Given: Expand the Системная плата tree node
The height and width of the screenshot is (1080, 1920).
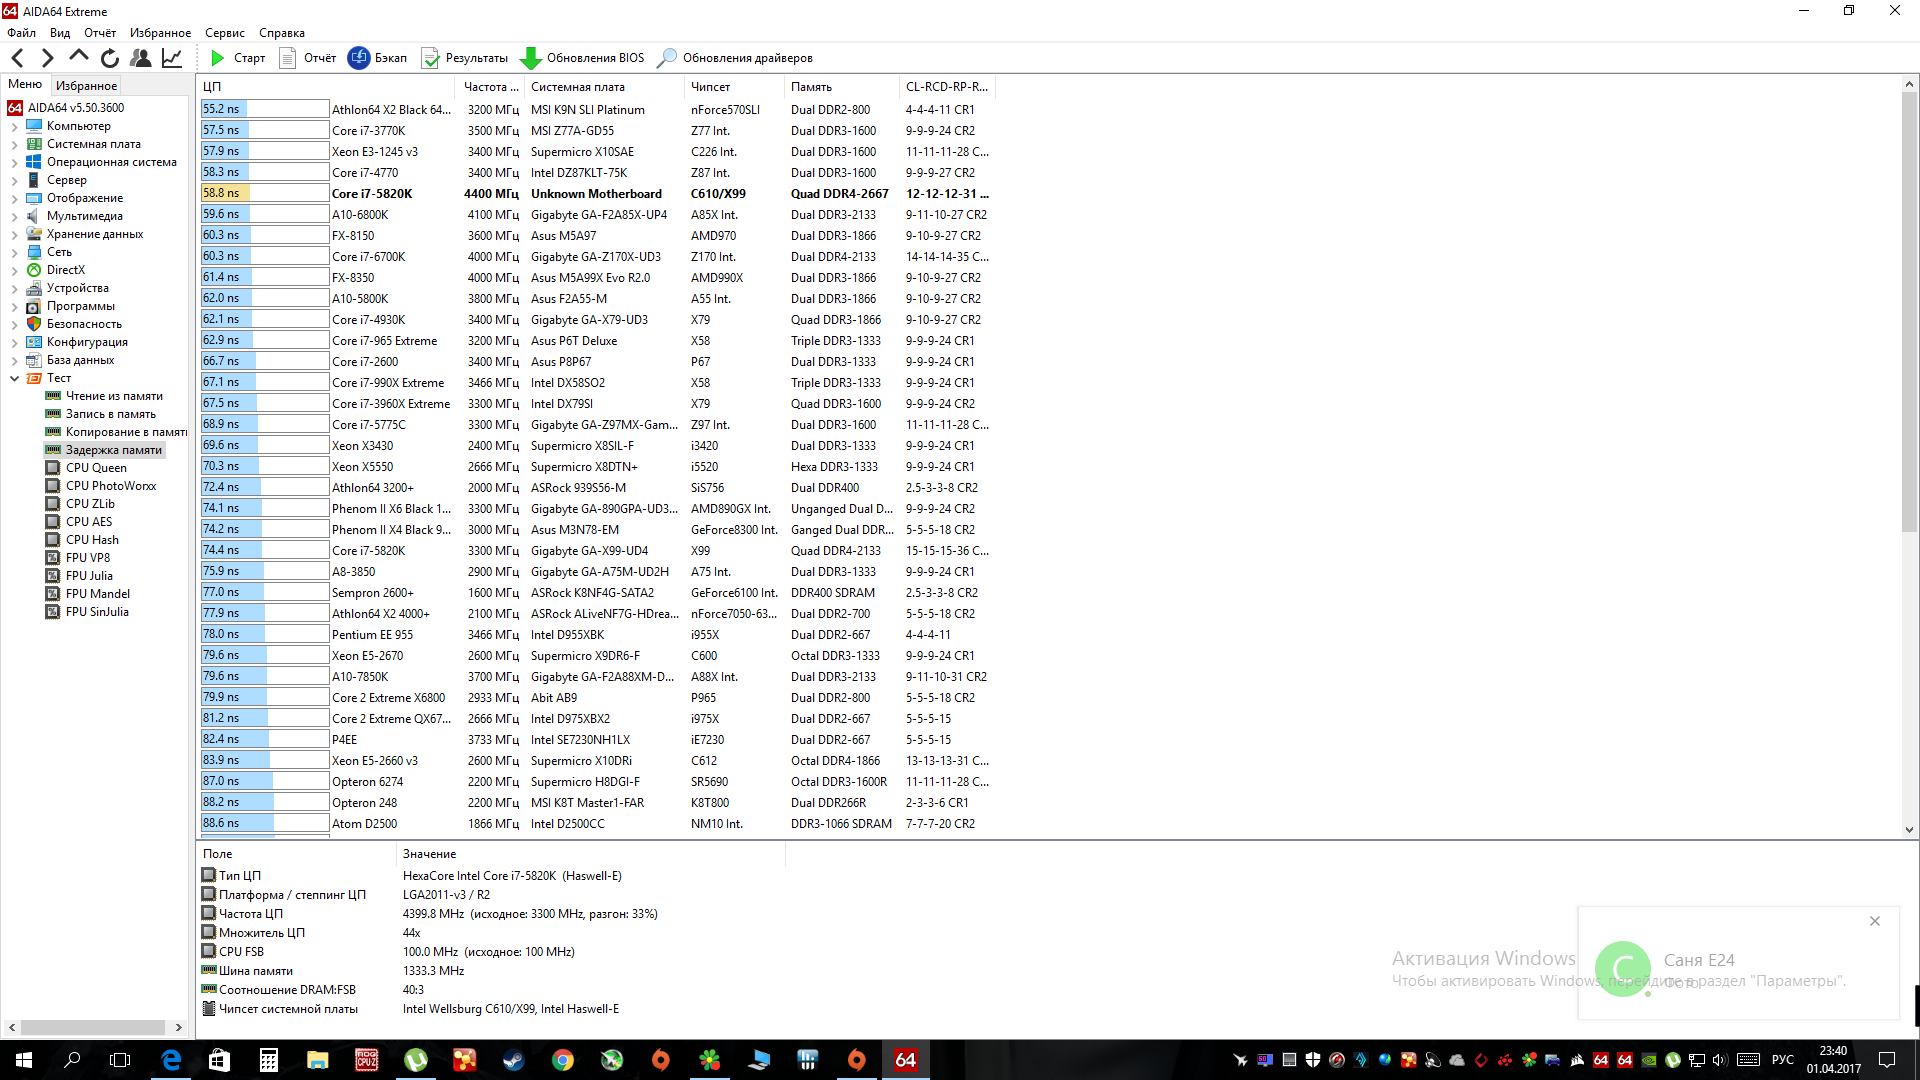Looking at the screenshot, I should [14, 145].
